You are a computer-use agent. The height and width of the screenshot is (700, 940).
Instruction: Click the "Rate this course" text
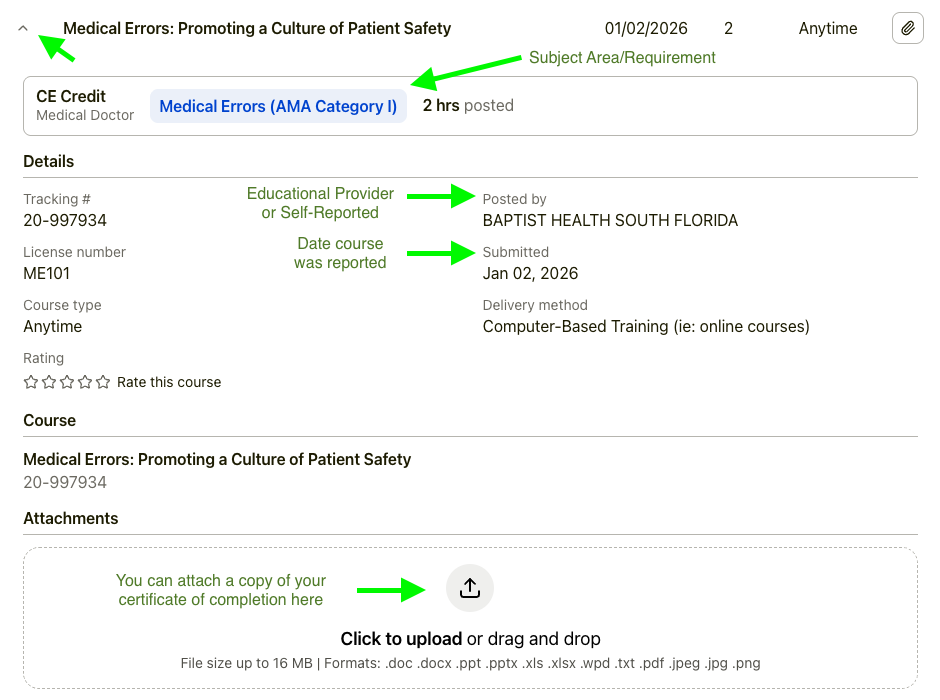click(x=169, y=382)
